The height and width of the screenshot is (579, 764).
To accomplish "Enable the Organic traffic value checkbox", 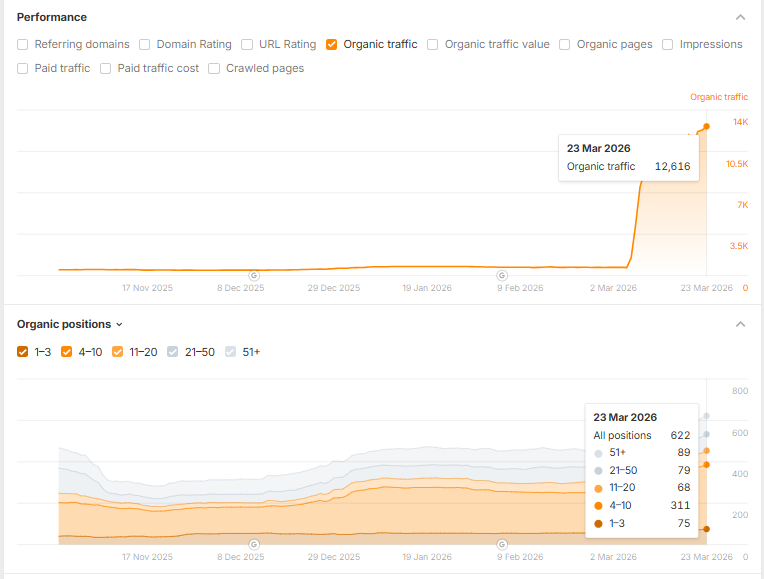I will (432, 44).
